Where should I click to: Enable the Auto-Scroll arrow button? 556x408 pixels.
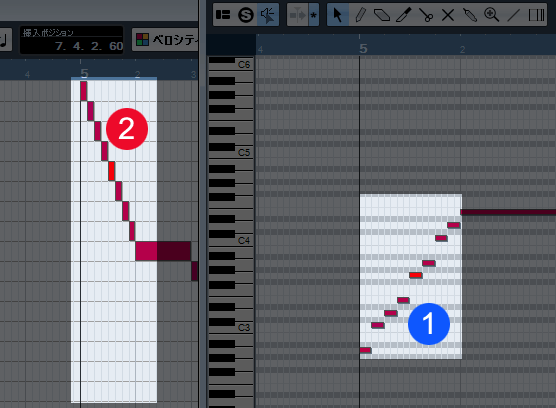coord(297,15)
